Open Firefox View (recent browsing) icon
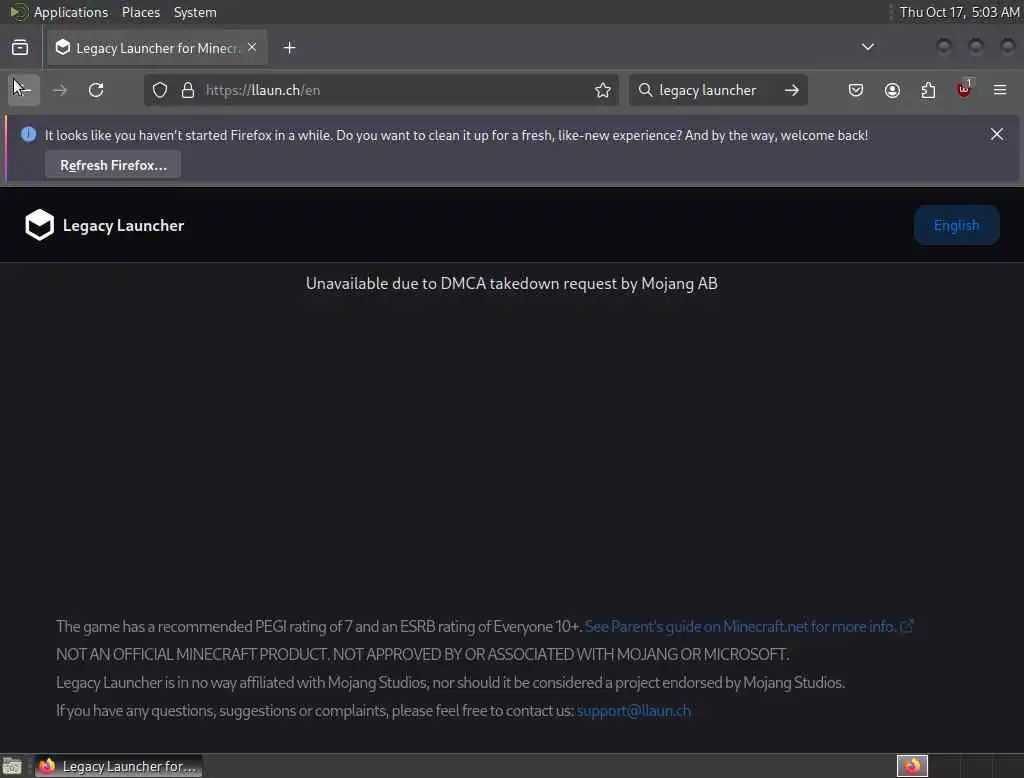 (x=20, y=48)
